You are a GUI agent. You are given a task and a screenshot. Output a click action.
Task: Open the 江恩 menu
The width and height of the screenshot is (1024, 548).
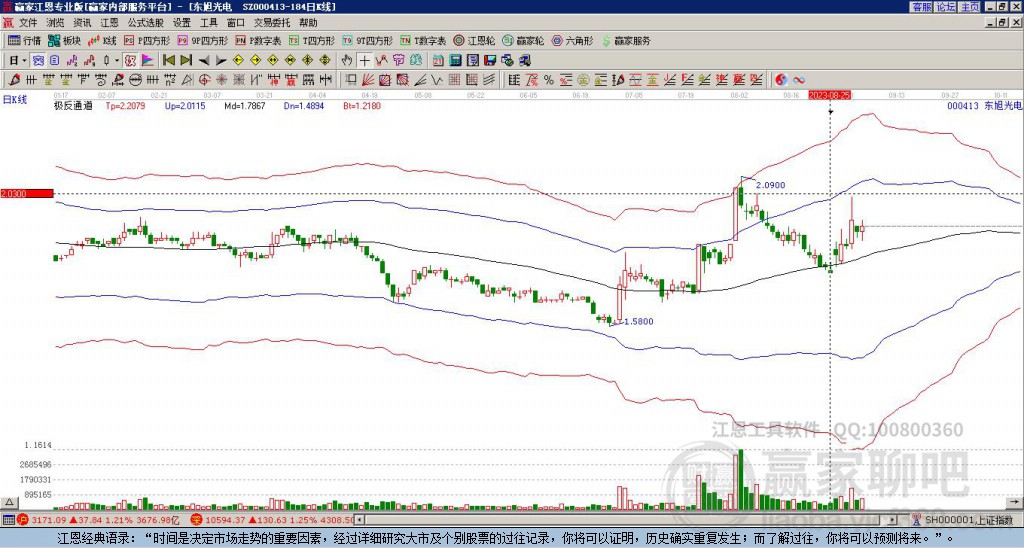point(109,23)
